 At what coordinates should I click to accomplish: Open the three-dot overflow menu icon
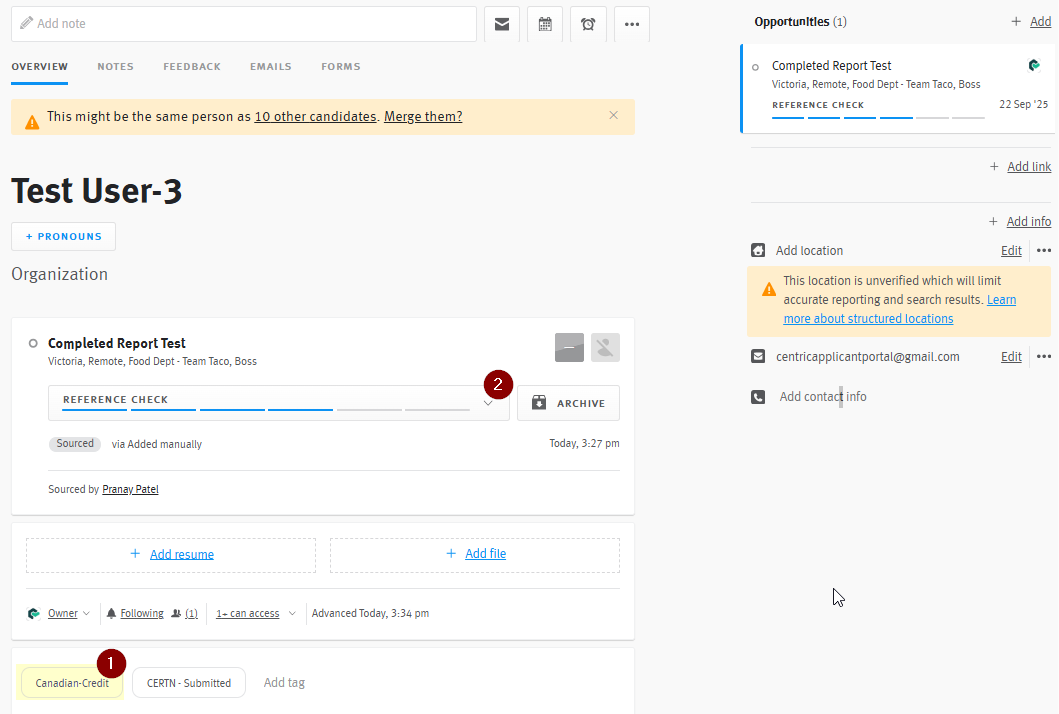point(631,24)
